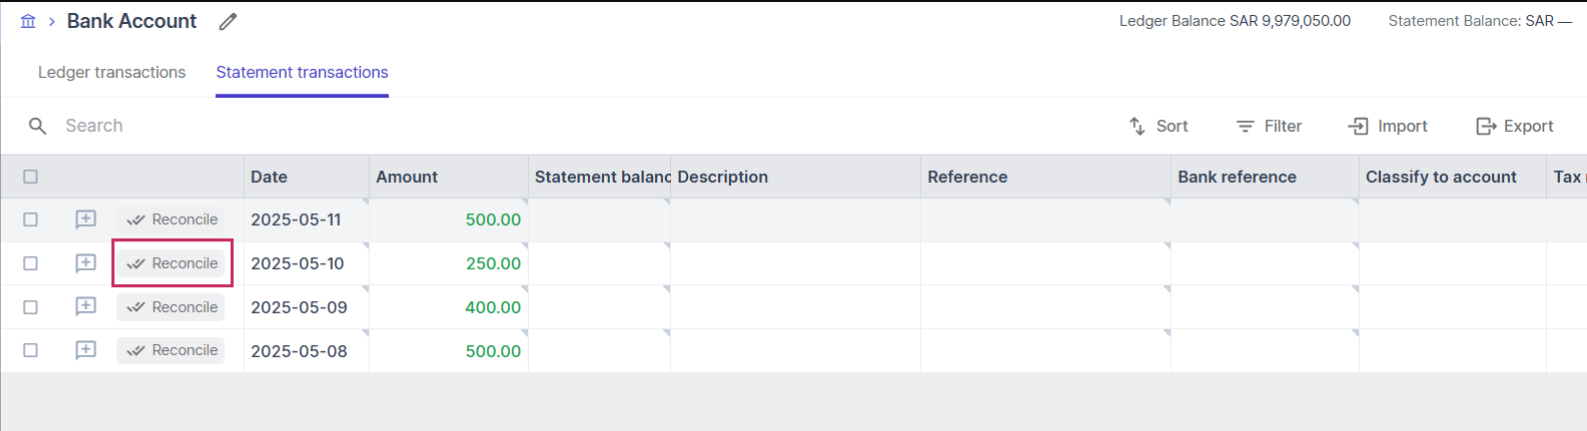Image resolution: width=1587 pixels, height=431 pixels.
Task: Check the box for the 2025-05-11 transaction
Action: coord(30,219)
